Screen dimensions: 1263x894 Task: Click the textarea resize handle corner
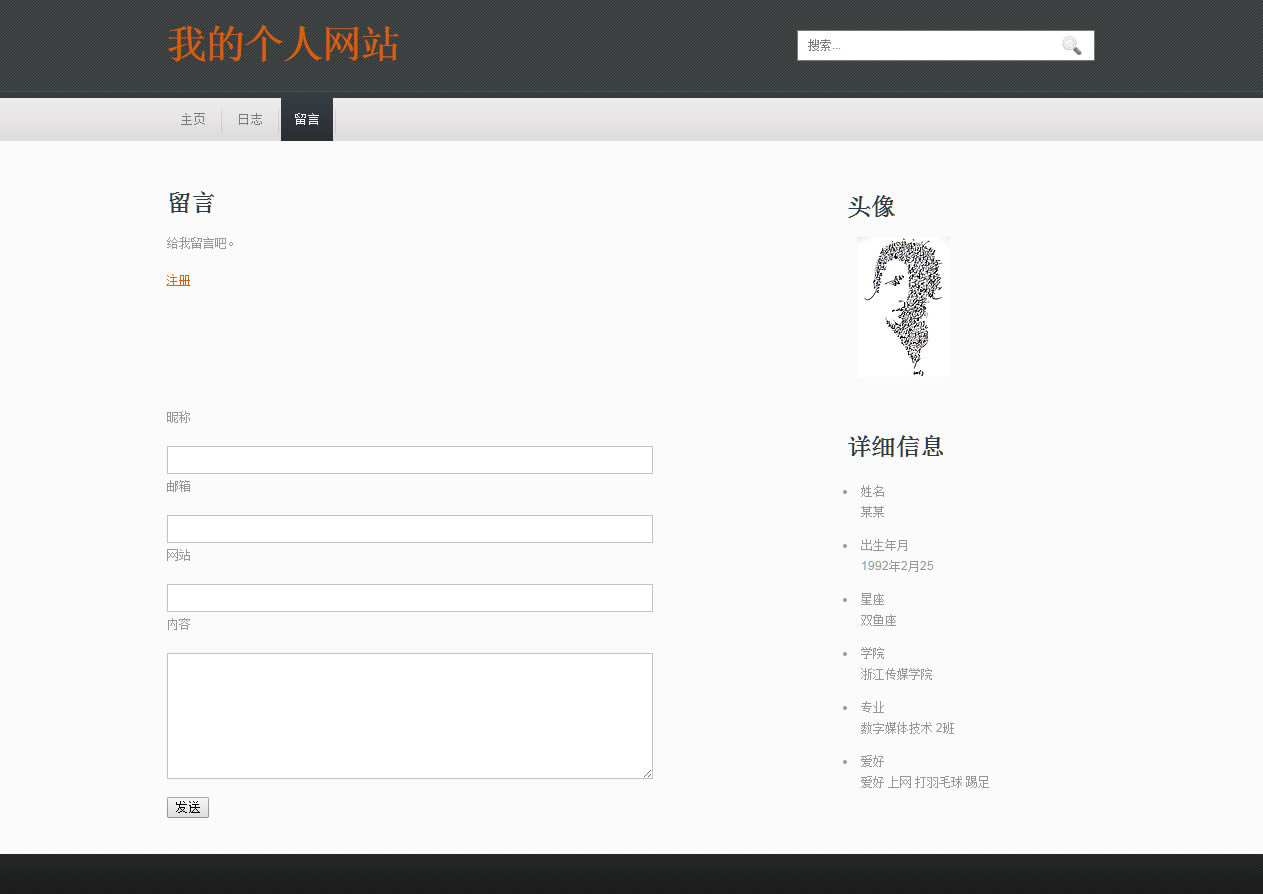647,773
